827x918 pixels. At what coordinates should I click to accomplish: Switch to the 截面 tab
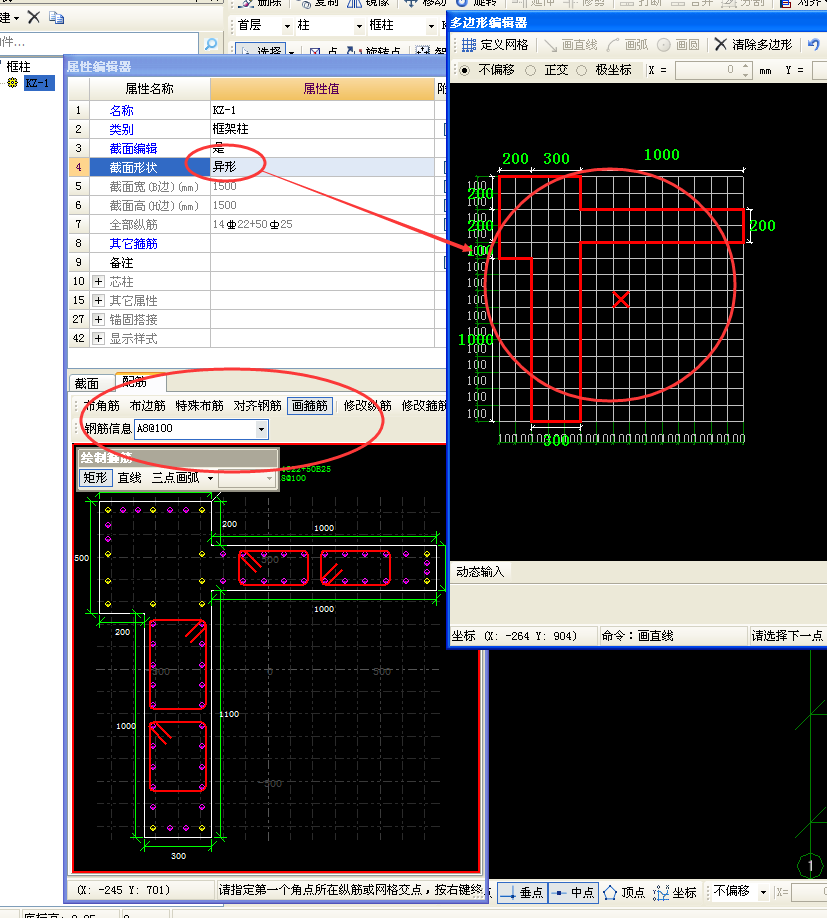coord(87,383)
